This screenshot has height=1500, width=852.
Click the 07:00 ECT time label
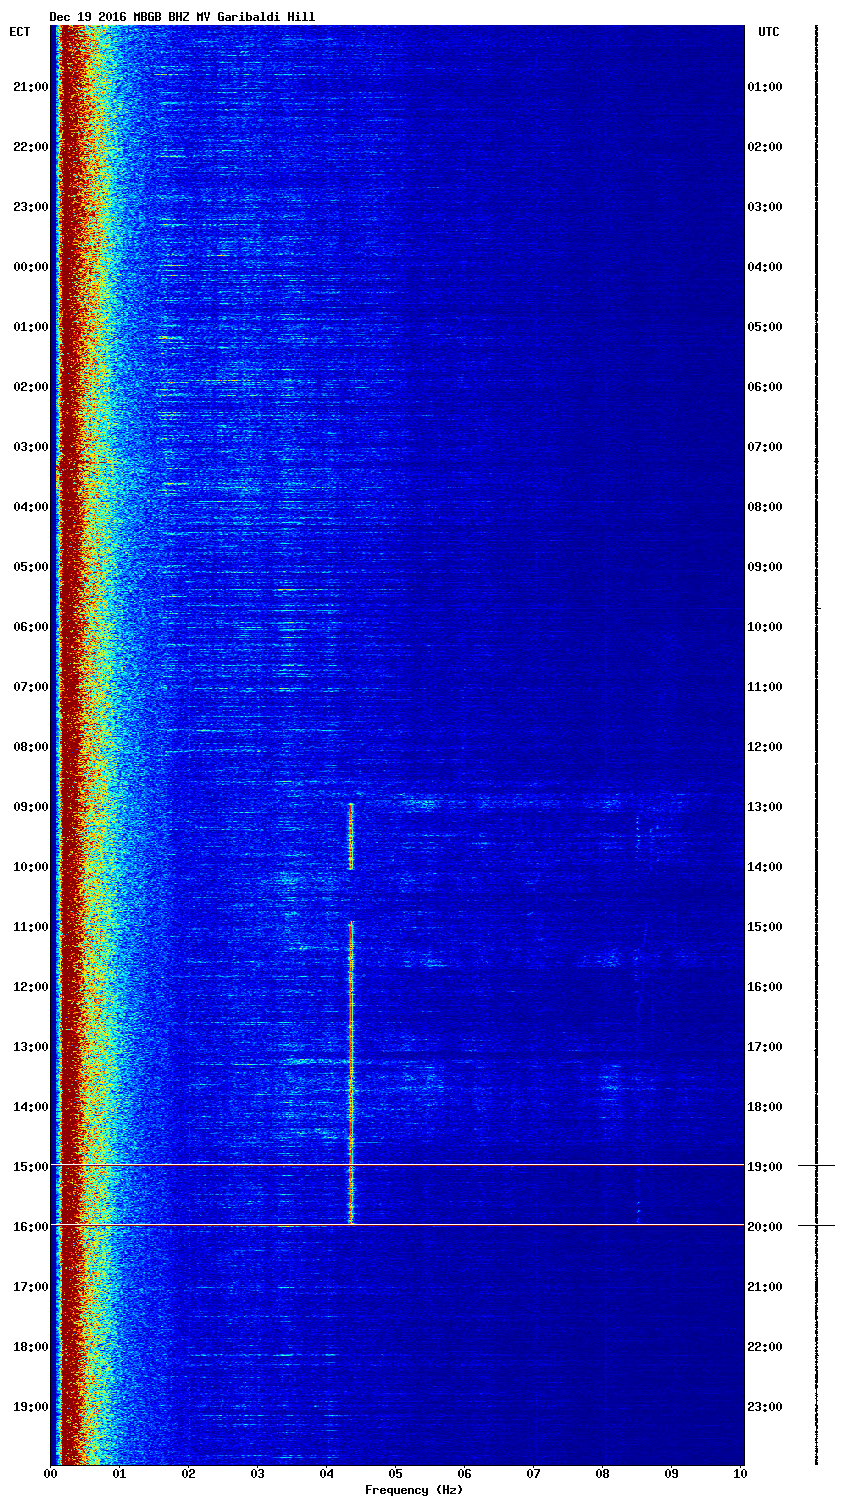(x=30, y=687)
